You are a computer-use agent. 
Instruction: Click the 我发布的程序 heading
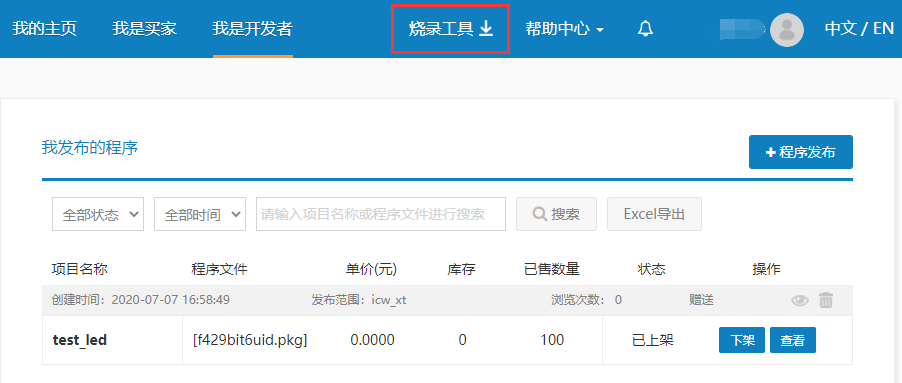click(90, 147)
